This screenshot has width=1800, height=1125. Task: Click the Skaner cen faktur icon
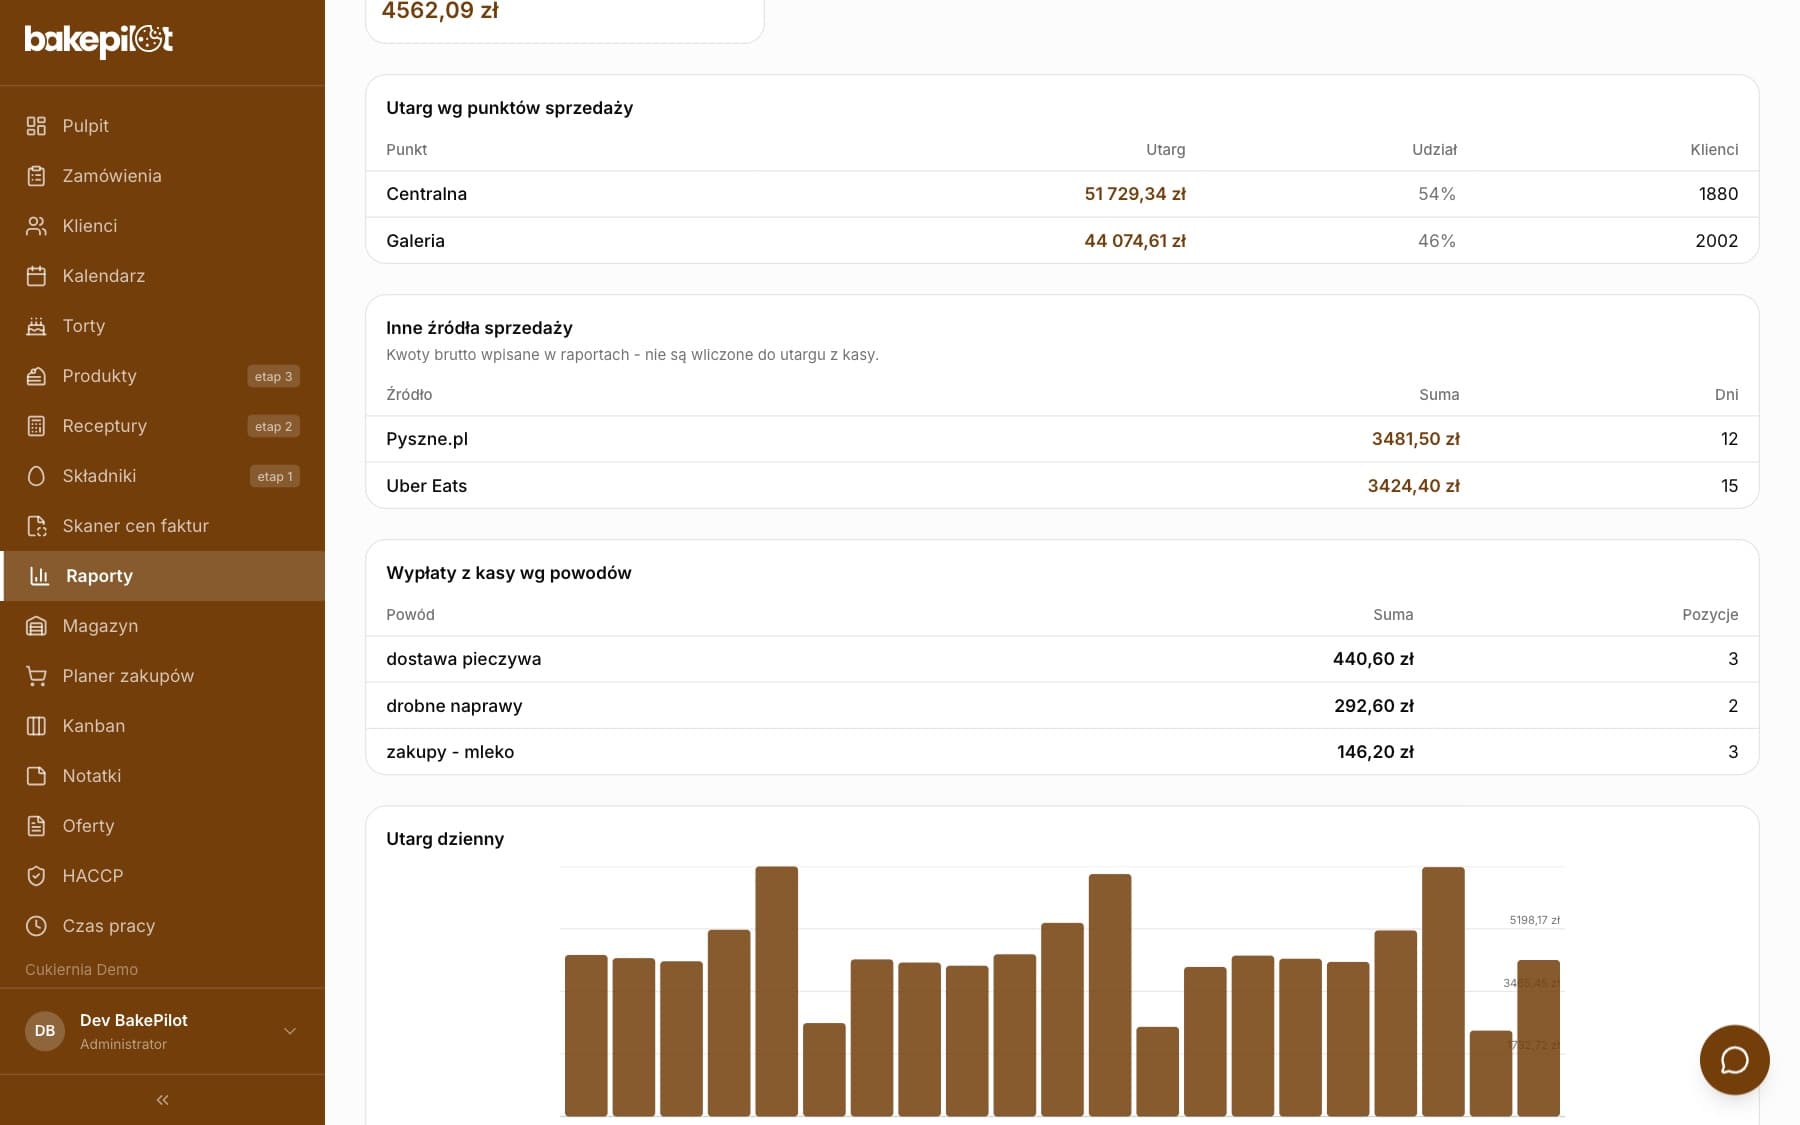[x=36, y=526]
